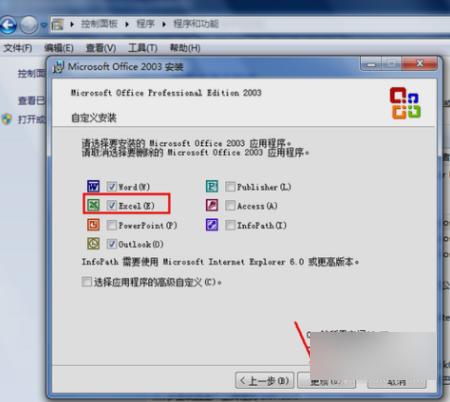Click the 查看已 sidebar link

pyautogui.click(x=32, y=100)
